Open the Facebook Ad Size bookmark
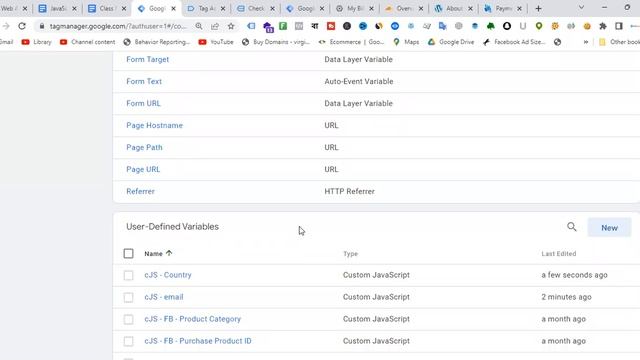The image size is (640, 360). click(x=514, y=42)
